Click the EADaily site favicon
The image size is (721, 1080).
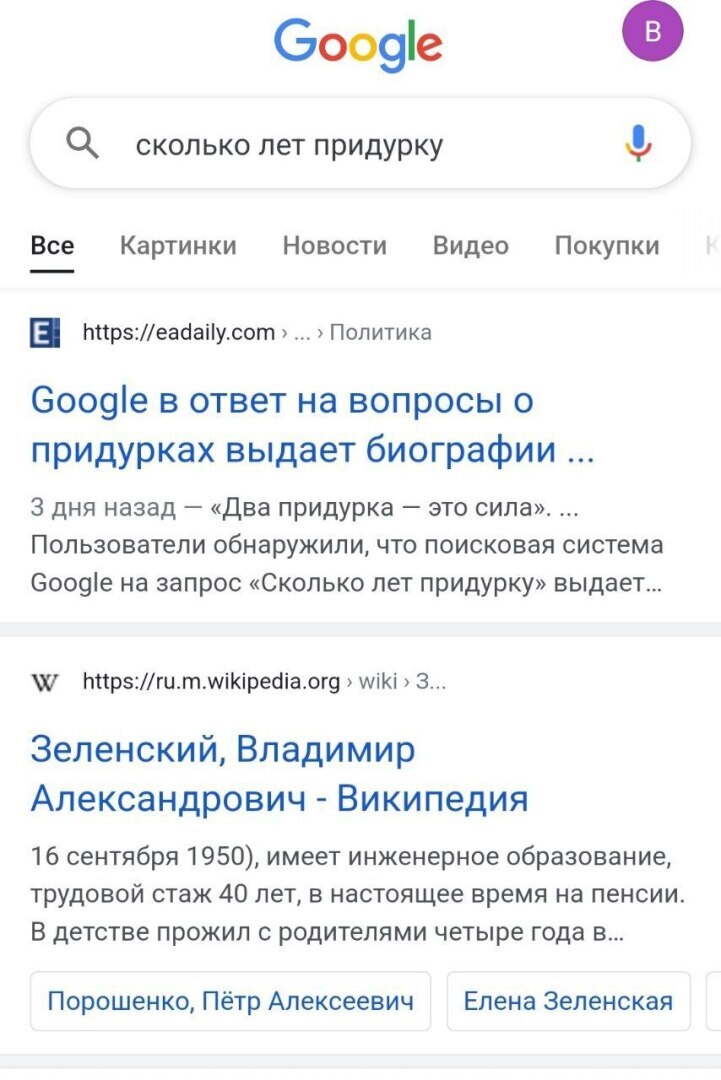(45, 333)
